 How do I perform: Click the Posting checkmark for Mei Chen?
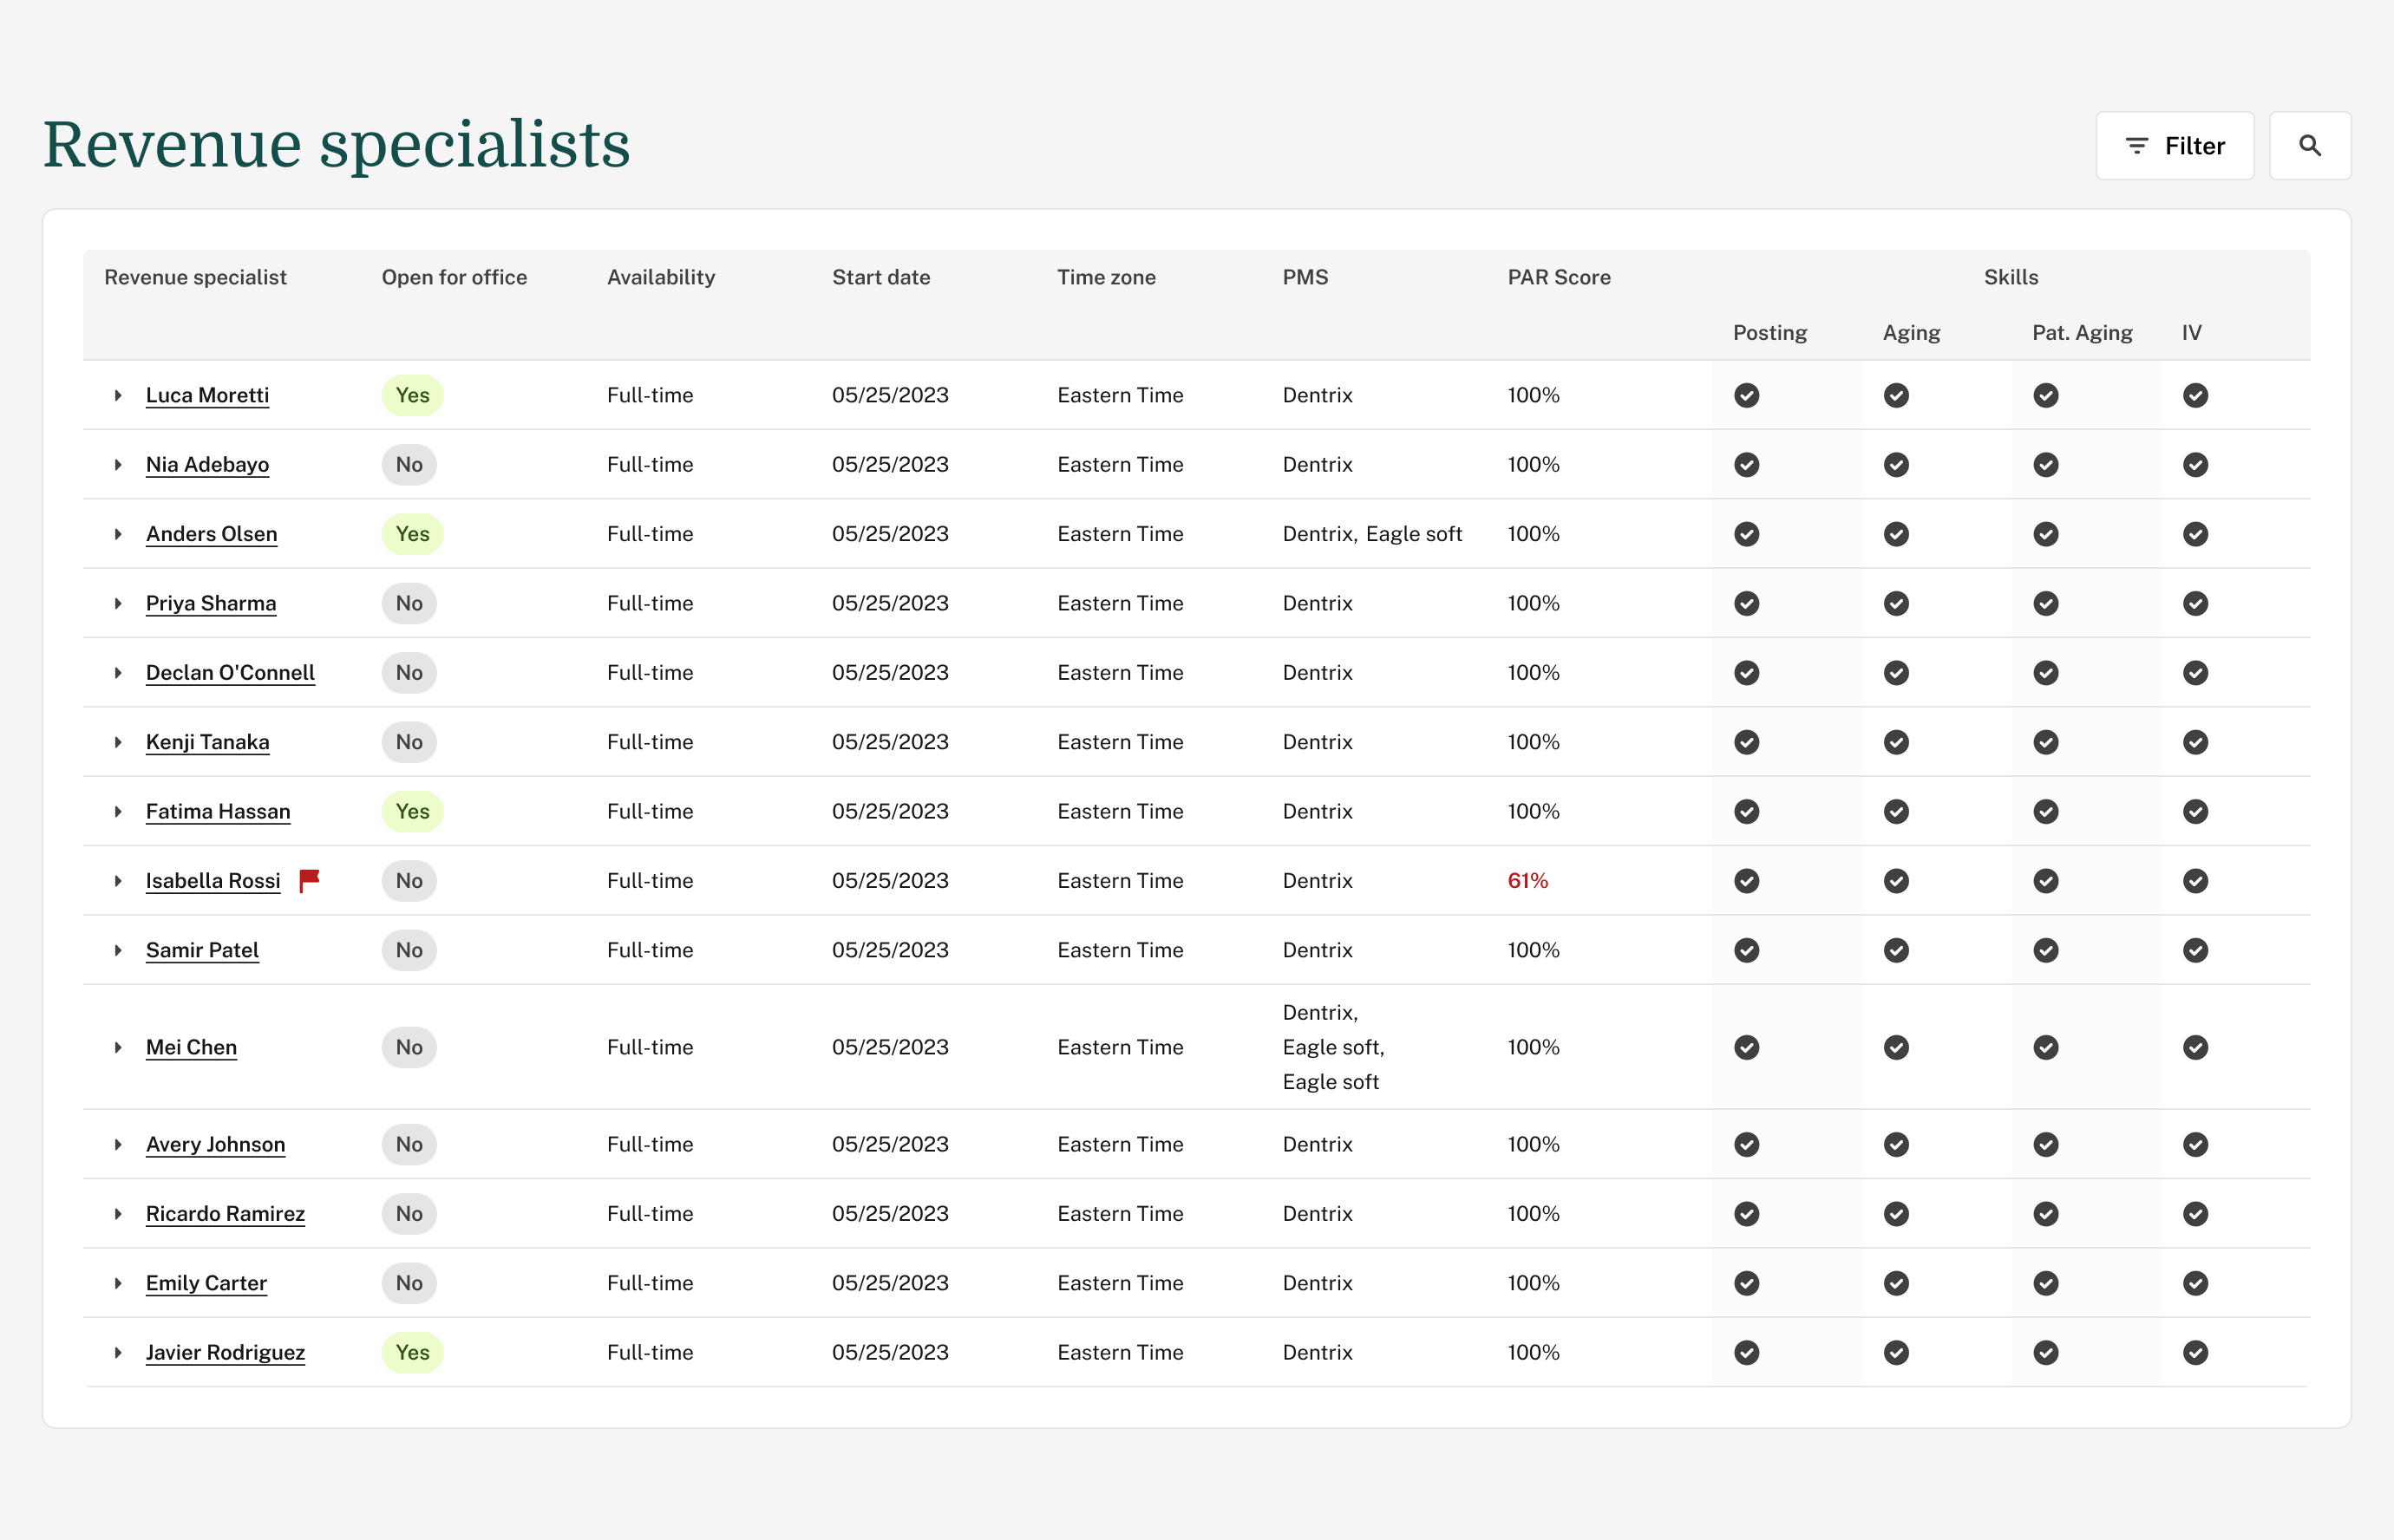pos(1746,1047)
